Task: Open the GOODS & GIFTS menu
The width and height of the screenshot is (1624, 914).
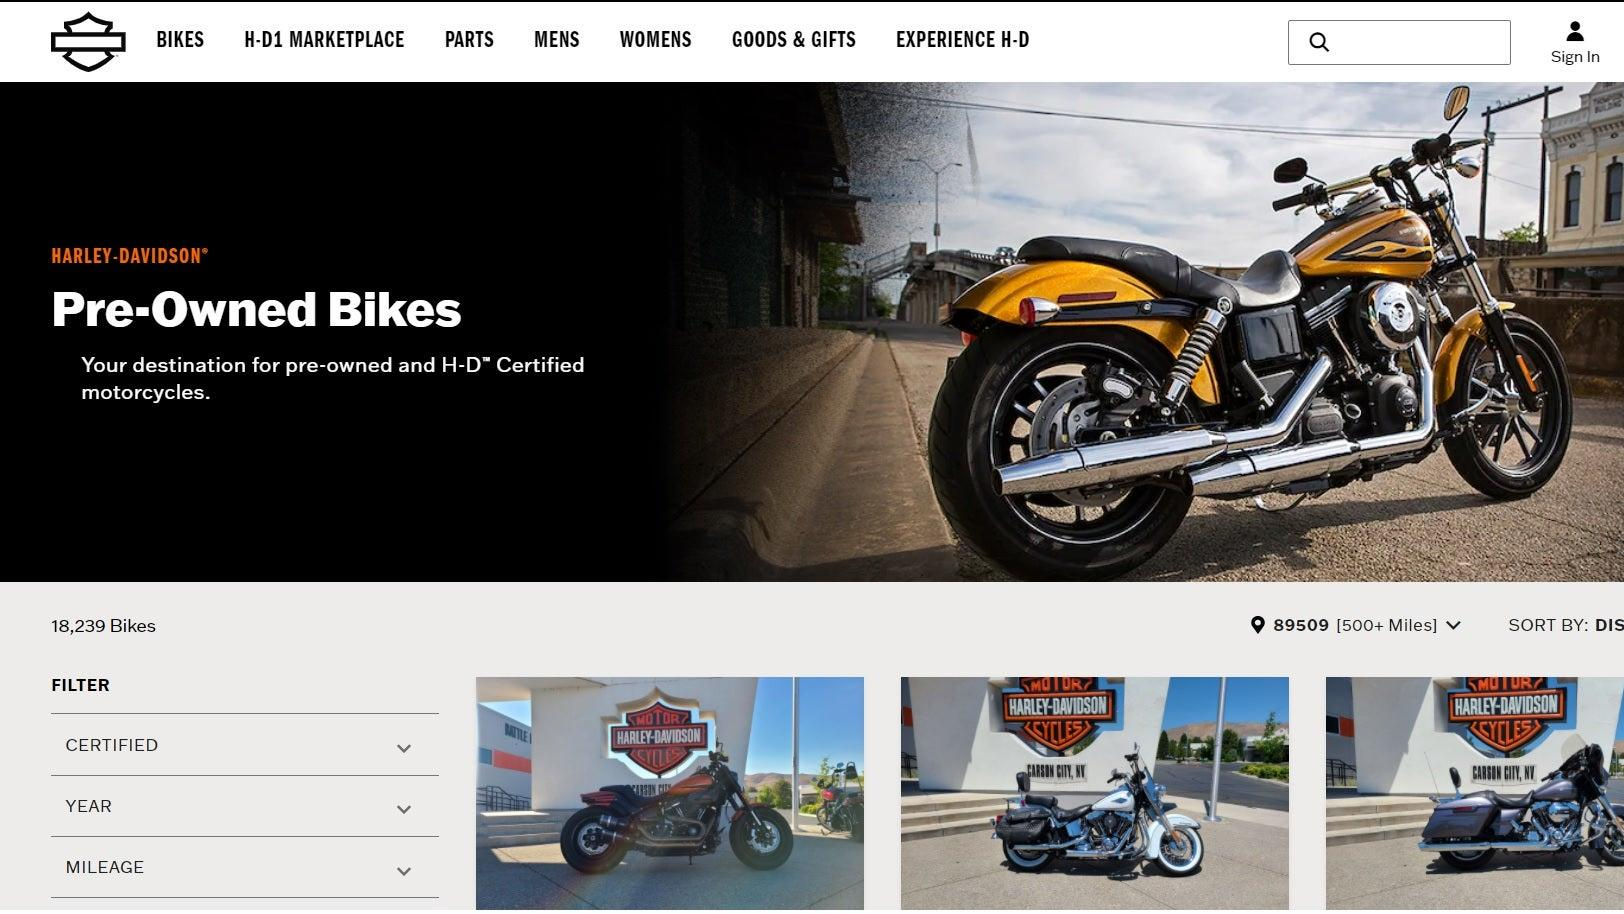Action: click(x=794, y=40)
